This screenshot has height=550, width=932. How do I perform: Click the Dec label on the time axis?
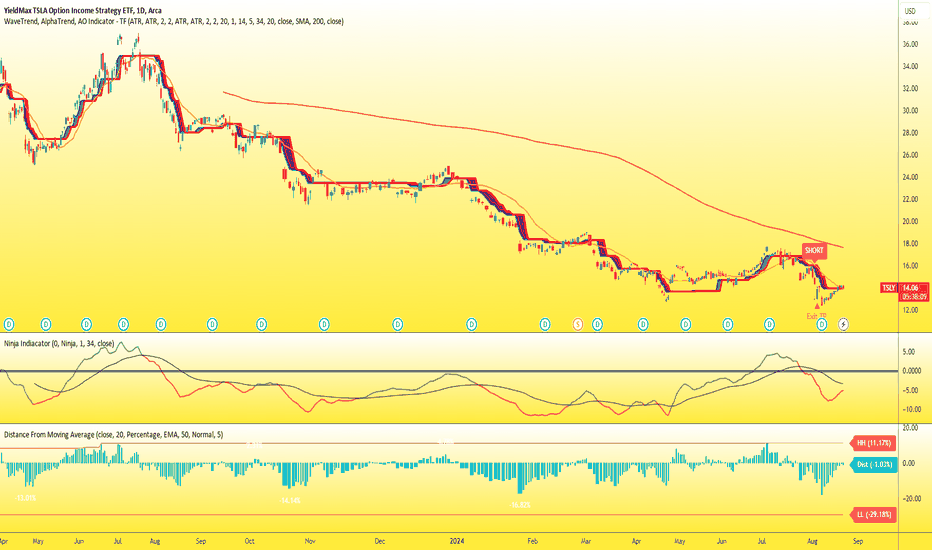click(380, 541)
